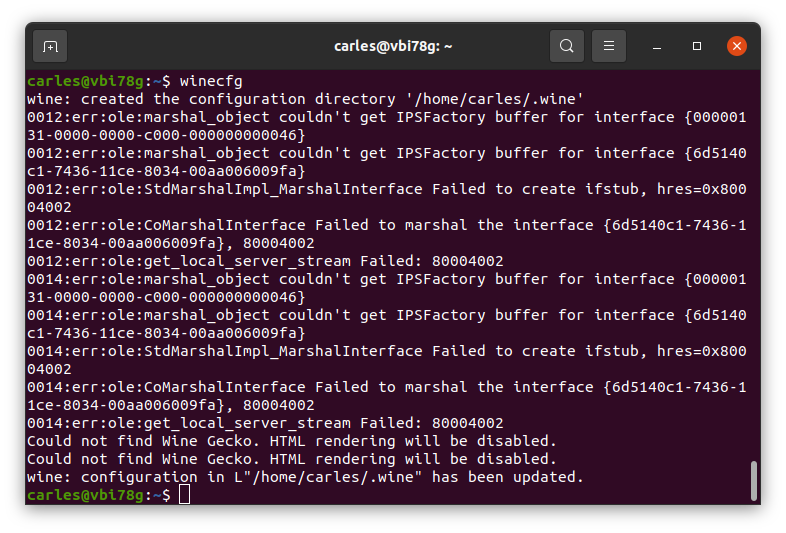Click the cursor block at bottom prompt
The width and height of the screenshot is (786, 533).
(x=184, y=494)
